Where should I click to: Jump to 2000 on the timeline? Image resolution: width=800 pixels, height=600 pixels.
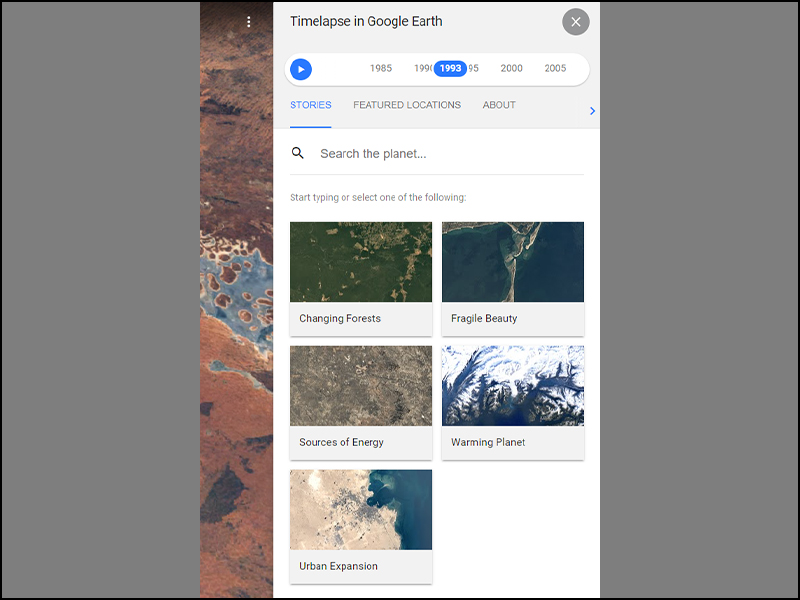click(511, 68)
